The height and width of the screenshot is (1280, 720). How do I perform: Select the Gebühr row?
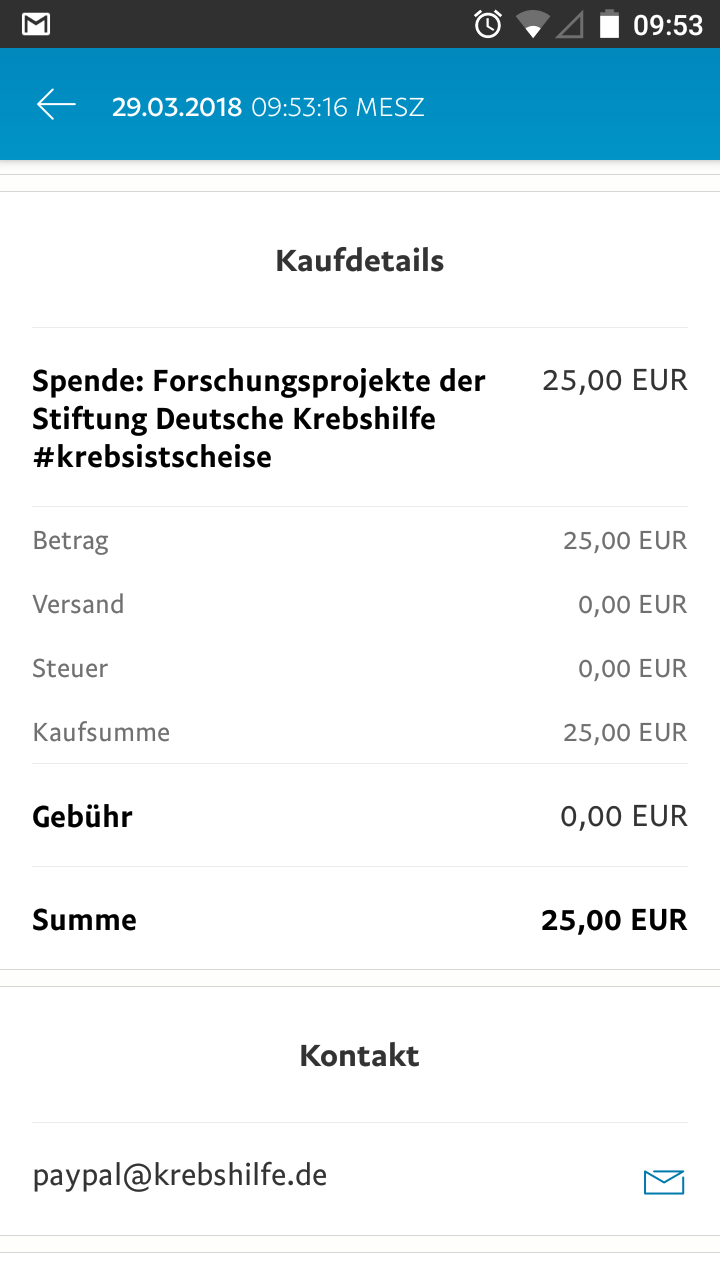360,816
